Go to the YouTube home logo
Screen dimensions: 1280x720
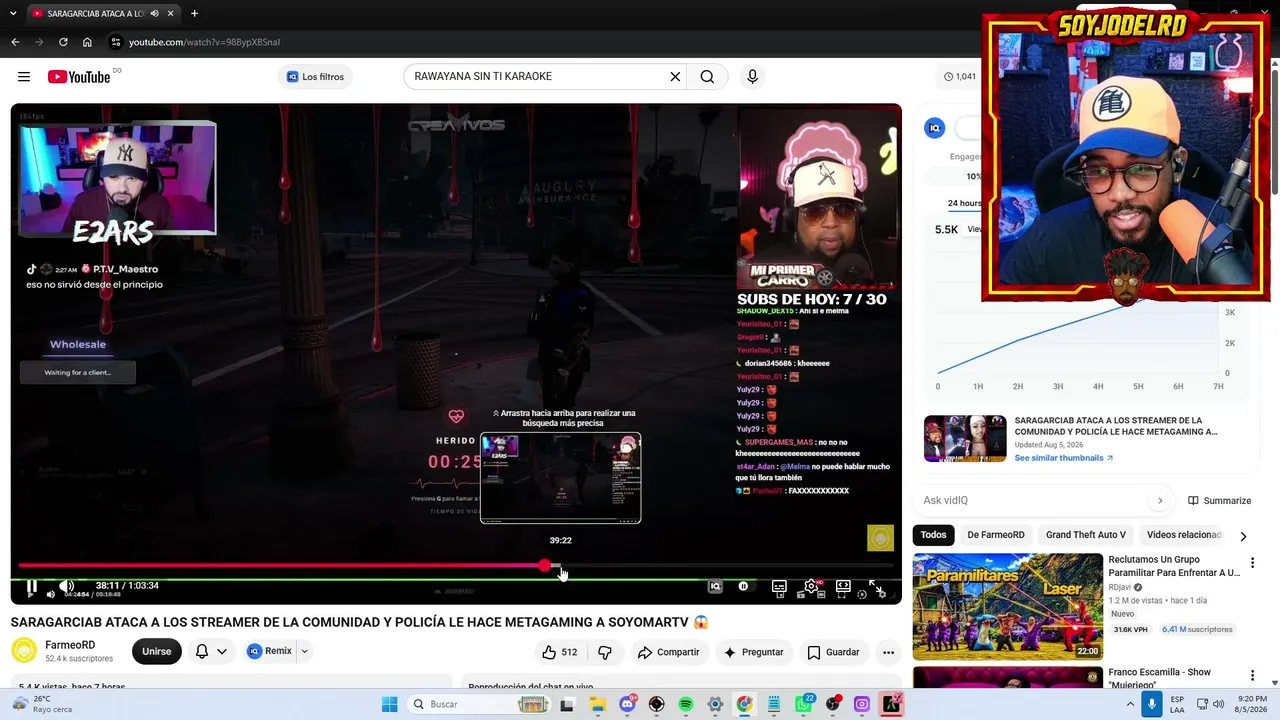tap(79, 77)
